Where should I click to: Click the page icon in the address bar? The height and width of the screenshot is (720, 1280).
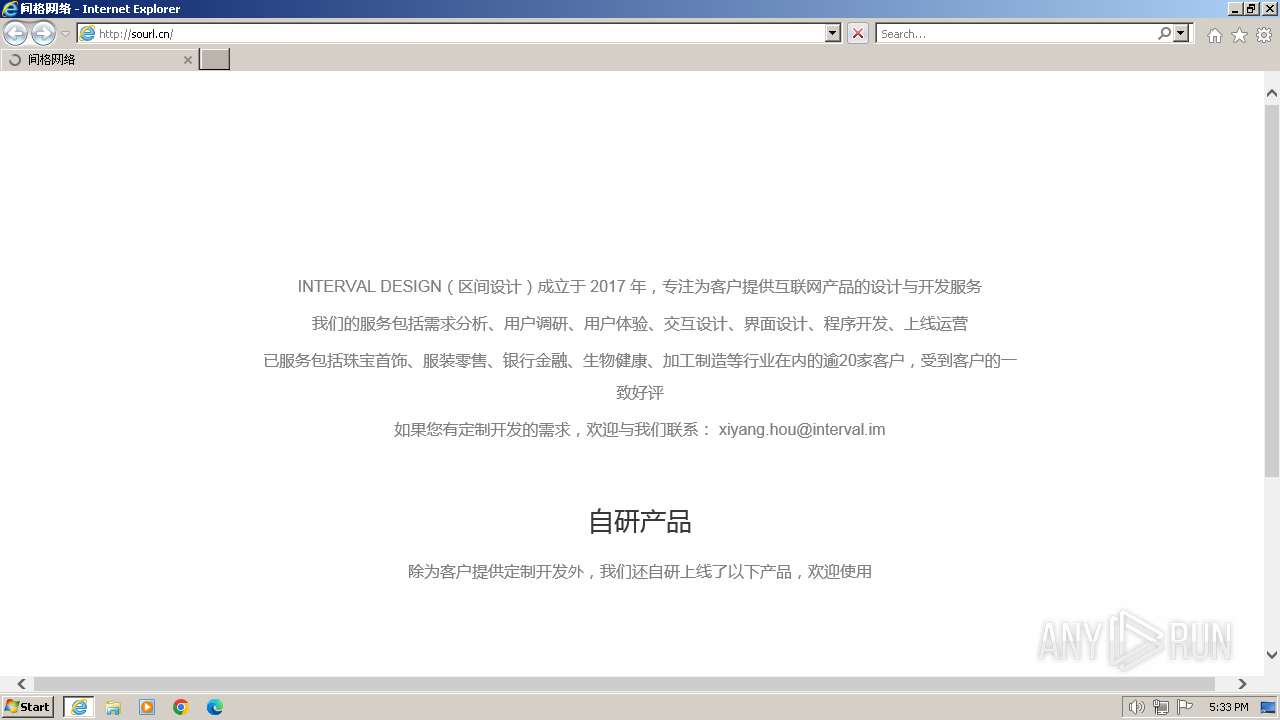pos(88,33)
